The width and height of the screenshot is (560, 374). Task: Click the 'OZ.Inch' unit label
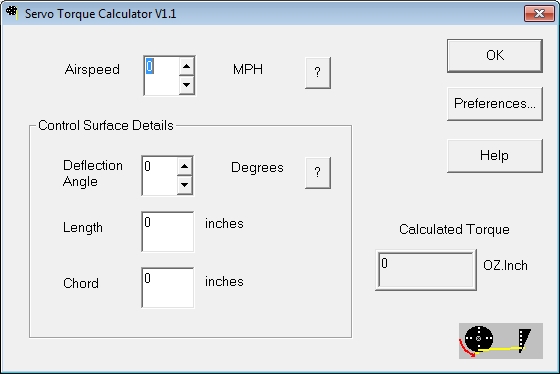click(x=505, y=265)
